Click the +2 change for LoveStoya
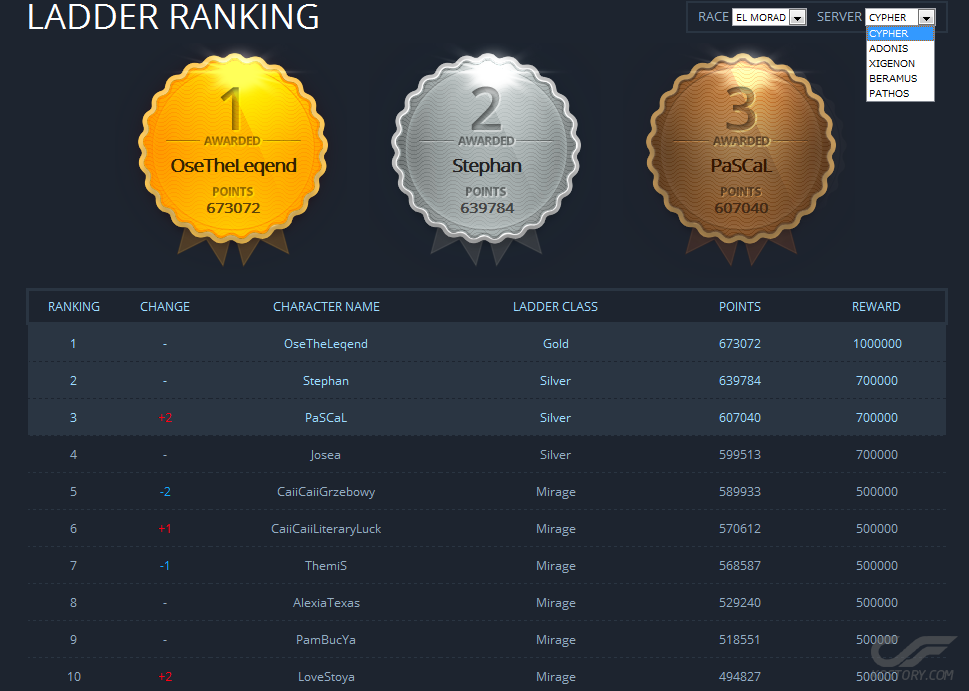 click(x=165, y=677)
